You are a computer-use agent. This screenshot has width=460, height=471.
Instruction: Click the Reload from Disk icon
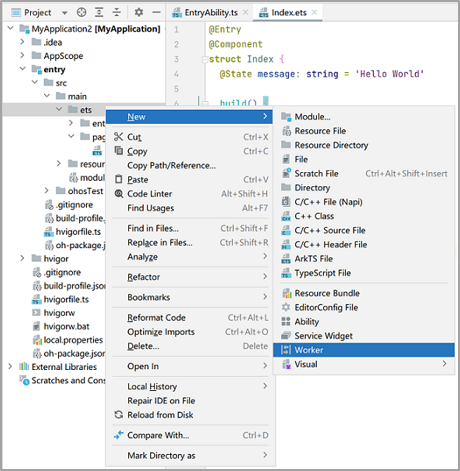(119, 415)
